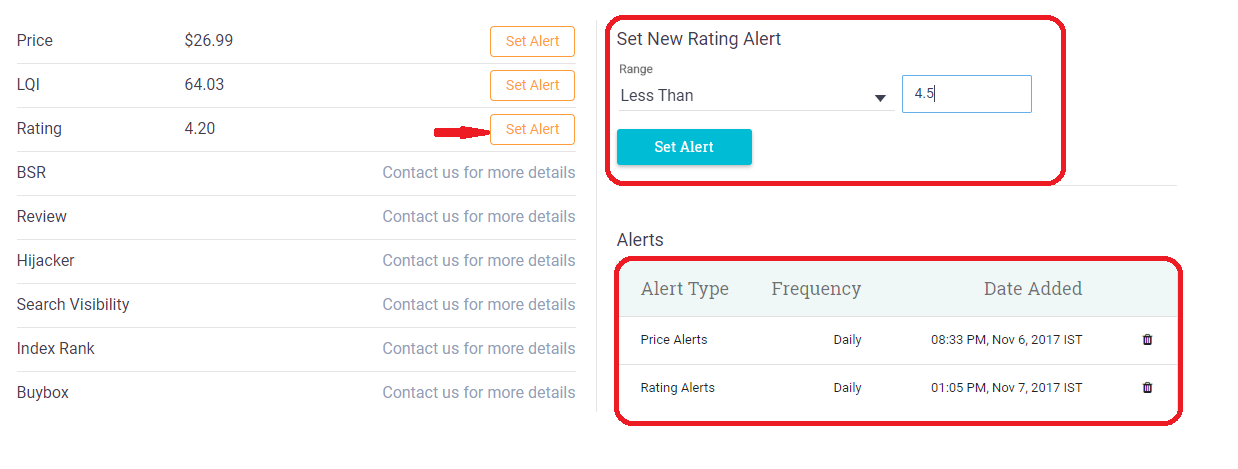Click contact link next to Hijacker
Image resolution: width=1238 pixels, height=469 pixels.
(479, 261)
